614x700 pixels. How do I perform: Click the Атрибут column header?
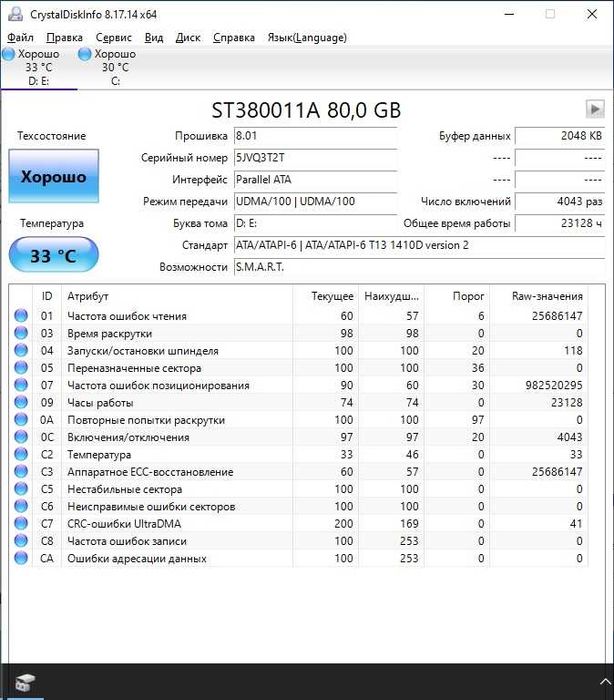pyautogui.click(x=177, y=296)
